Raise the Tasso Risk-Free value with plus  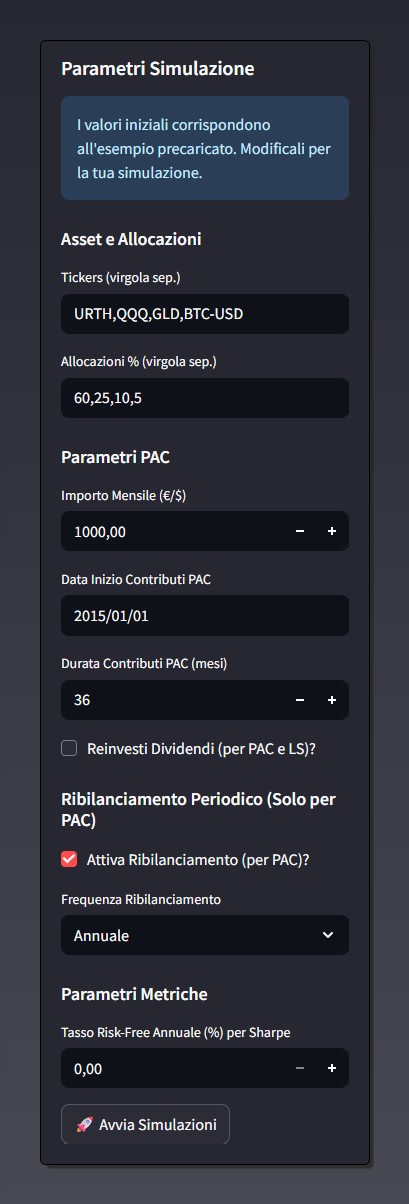pyautogui.click(x=332, y=1069)
